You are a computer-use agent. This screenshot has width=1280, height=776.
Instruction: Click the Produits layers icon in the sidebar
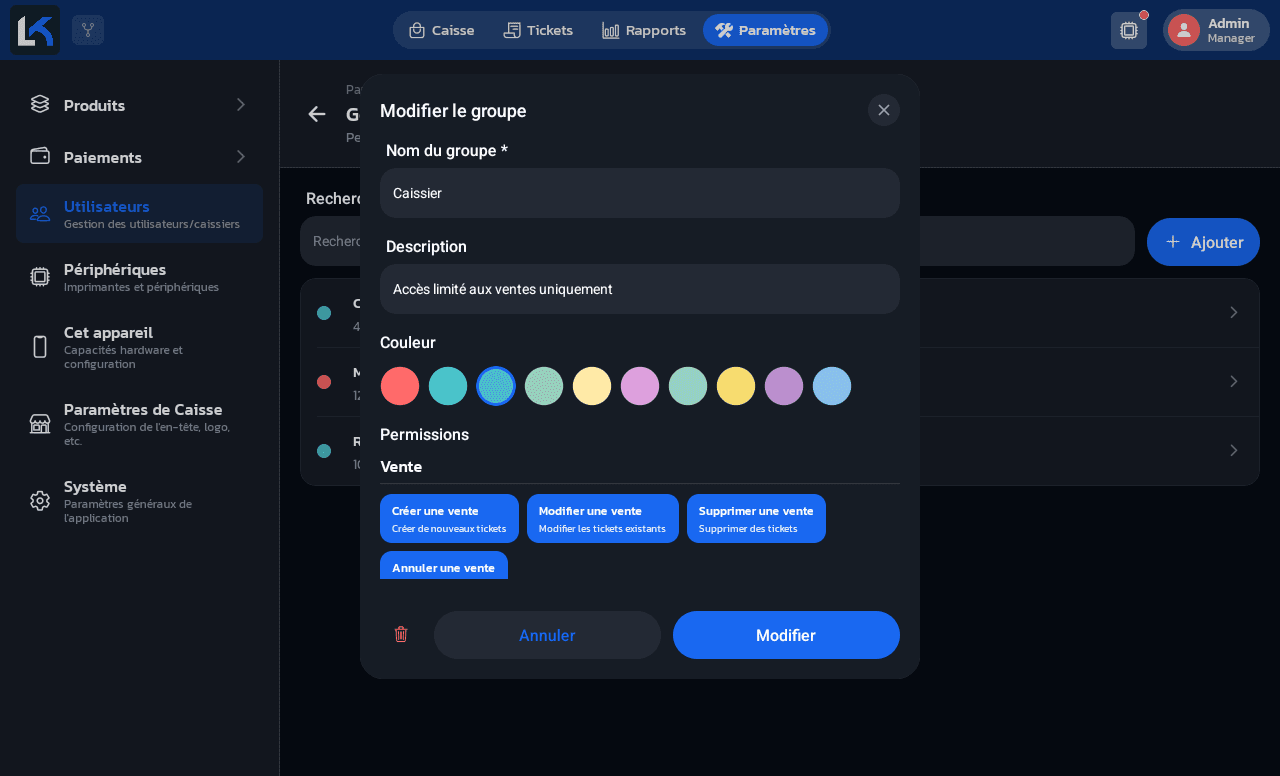(x=40, y=104)
